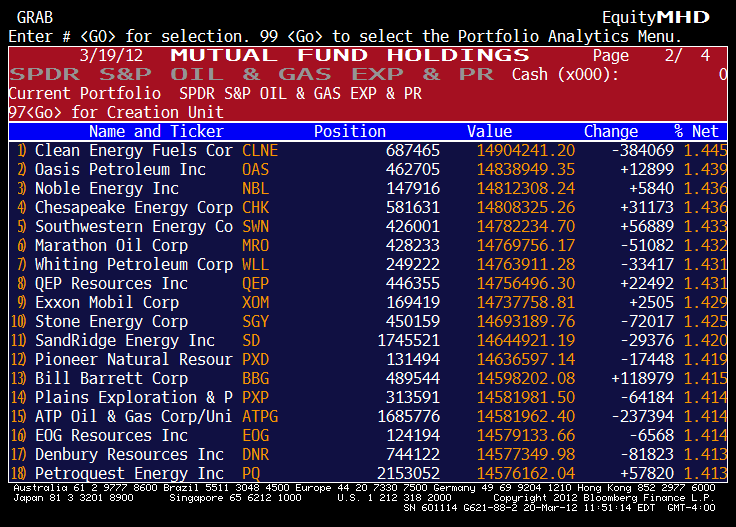Click the DNR ticker symbol
This screenshot has width=736, height=527.
(255, 454)
